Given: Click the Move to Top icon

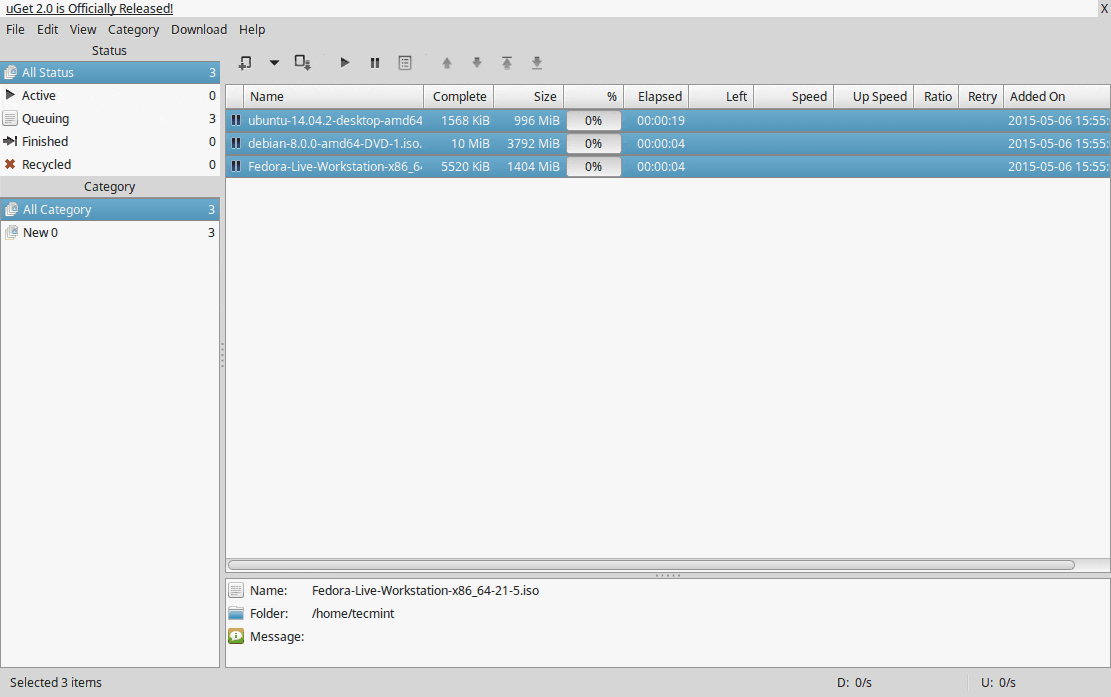Looking at the screenshot, I should click(507, 63).
